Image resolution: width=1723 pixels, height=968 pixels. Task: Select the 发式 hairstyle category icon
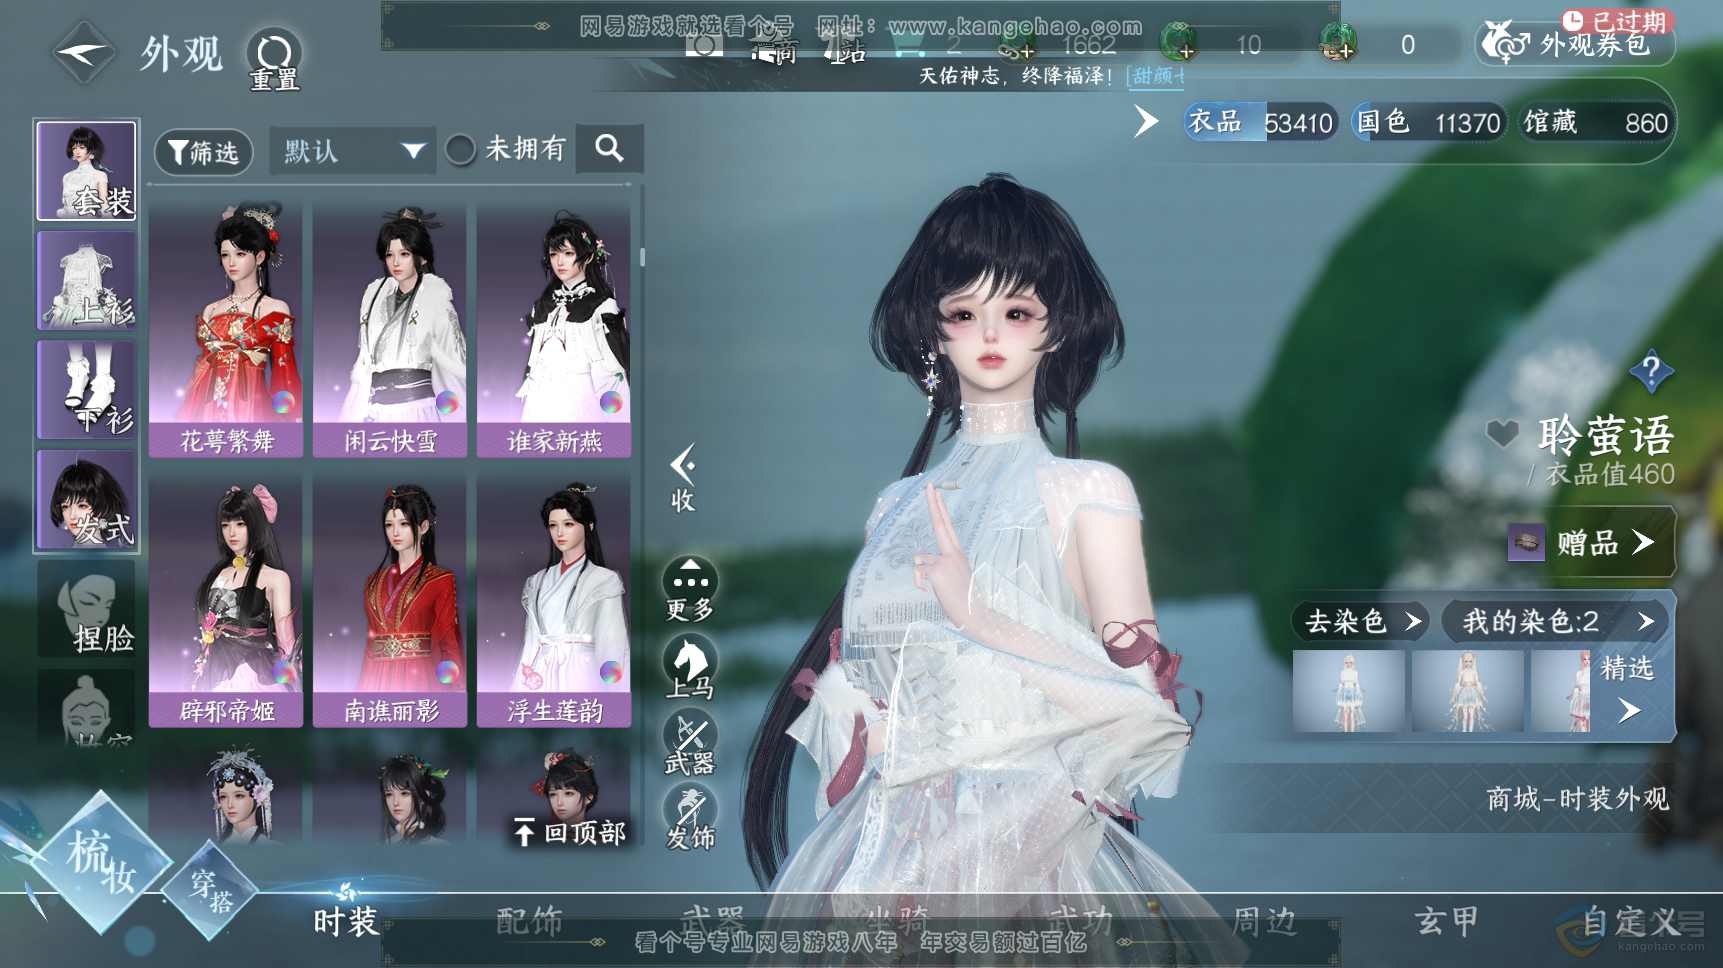click(x=87, y=499)
